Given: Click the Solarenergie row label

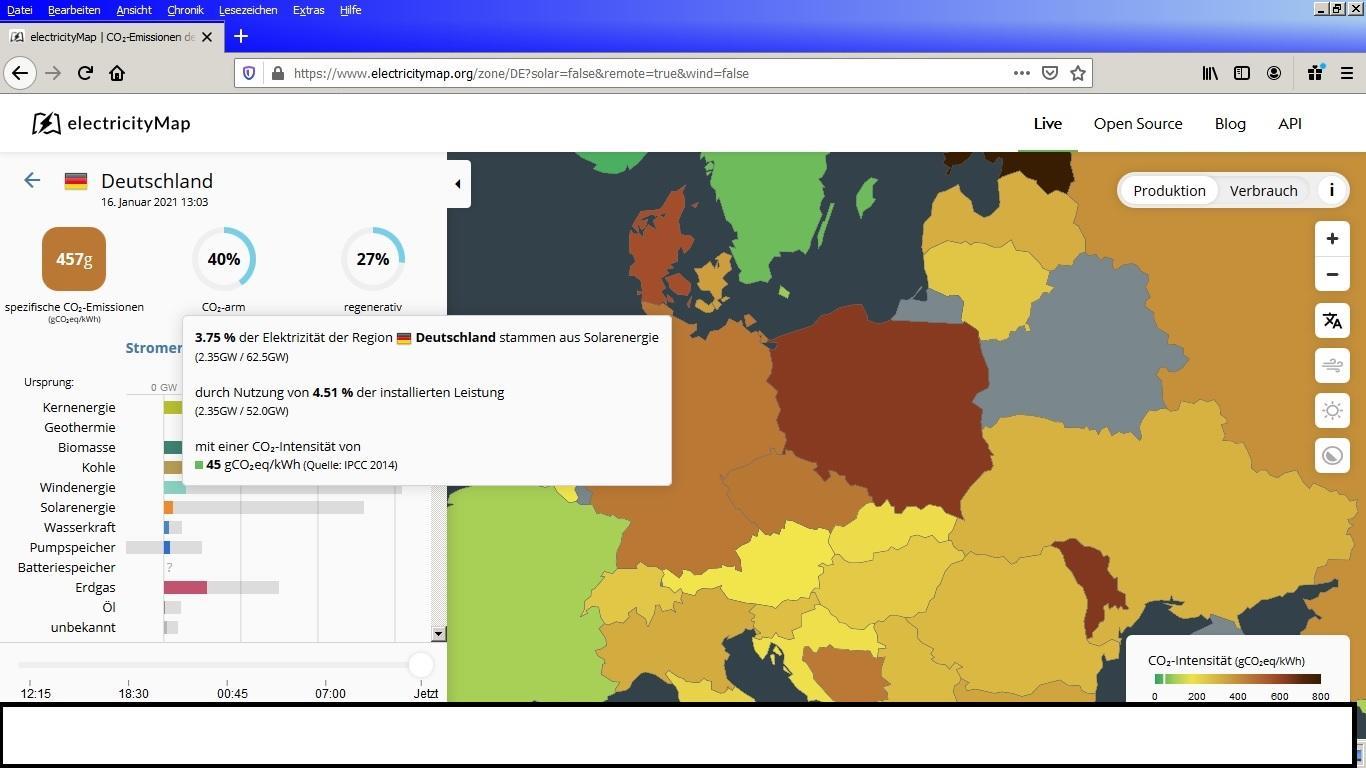Looking at the screenshot, I should 78,507.
